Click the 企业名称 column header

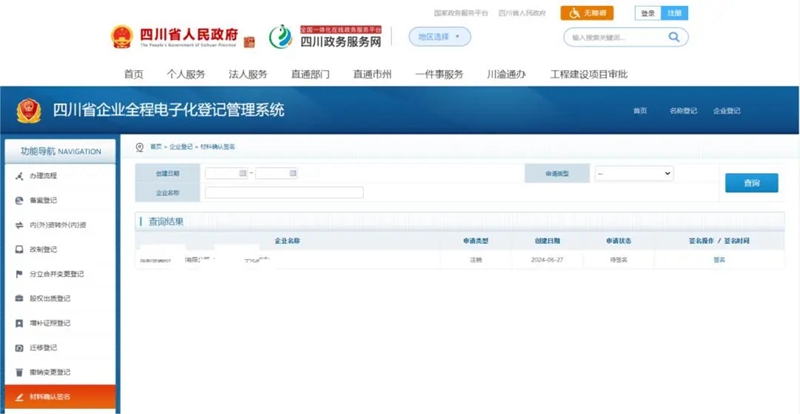pyautogui.click(x=287, y=241)
